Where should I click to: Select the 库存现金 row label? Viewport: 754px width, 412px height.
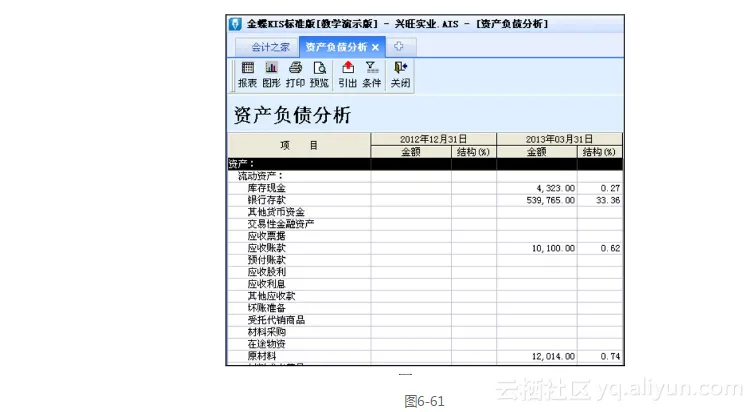[x=266, y=188]
